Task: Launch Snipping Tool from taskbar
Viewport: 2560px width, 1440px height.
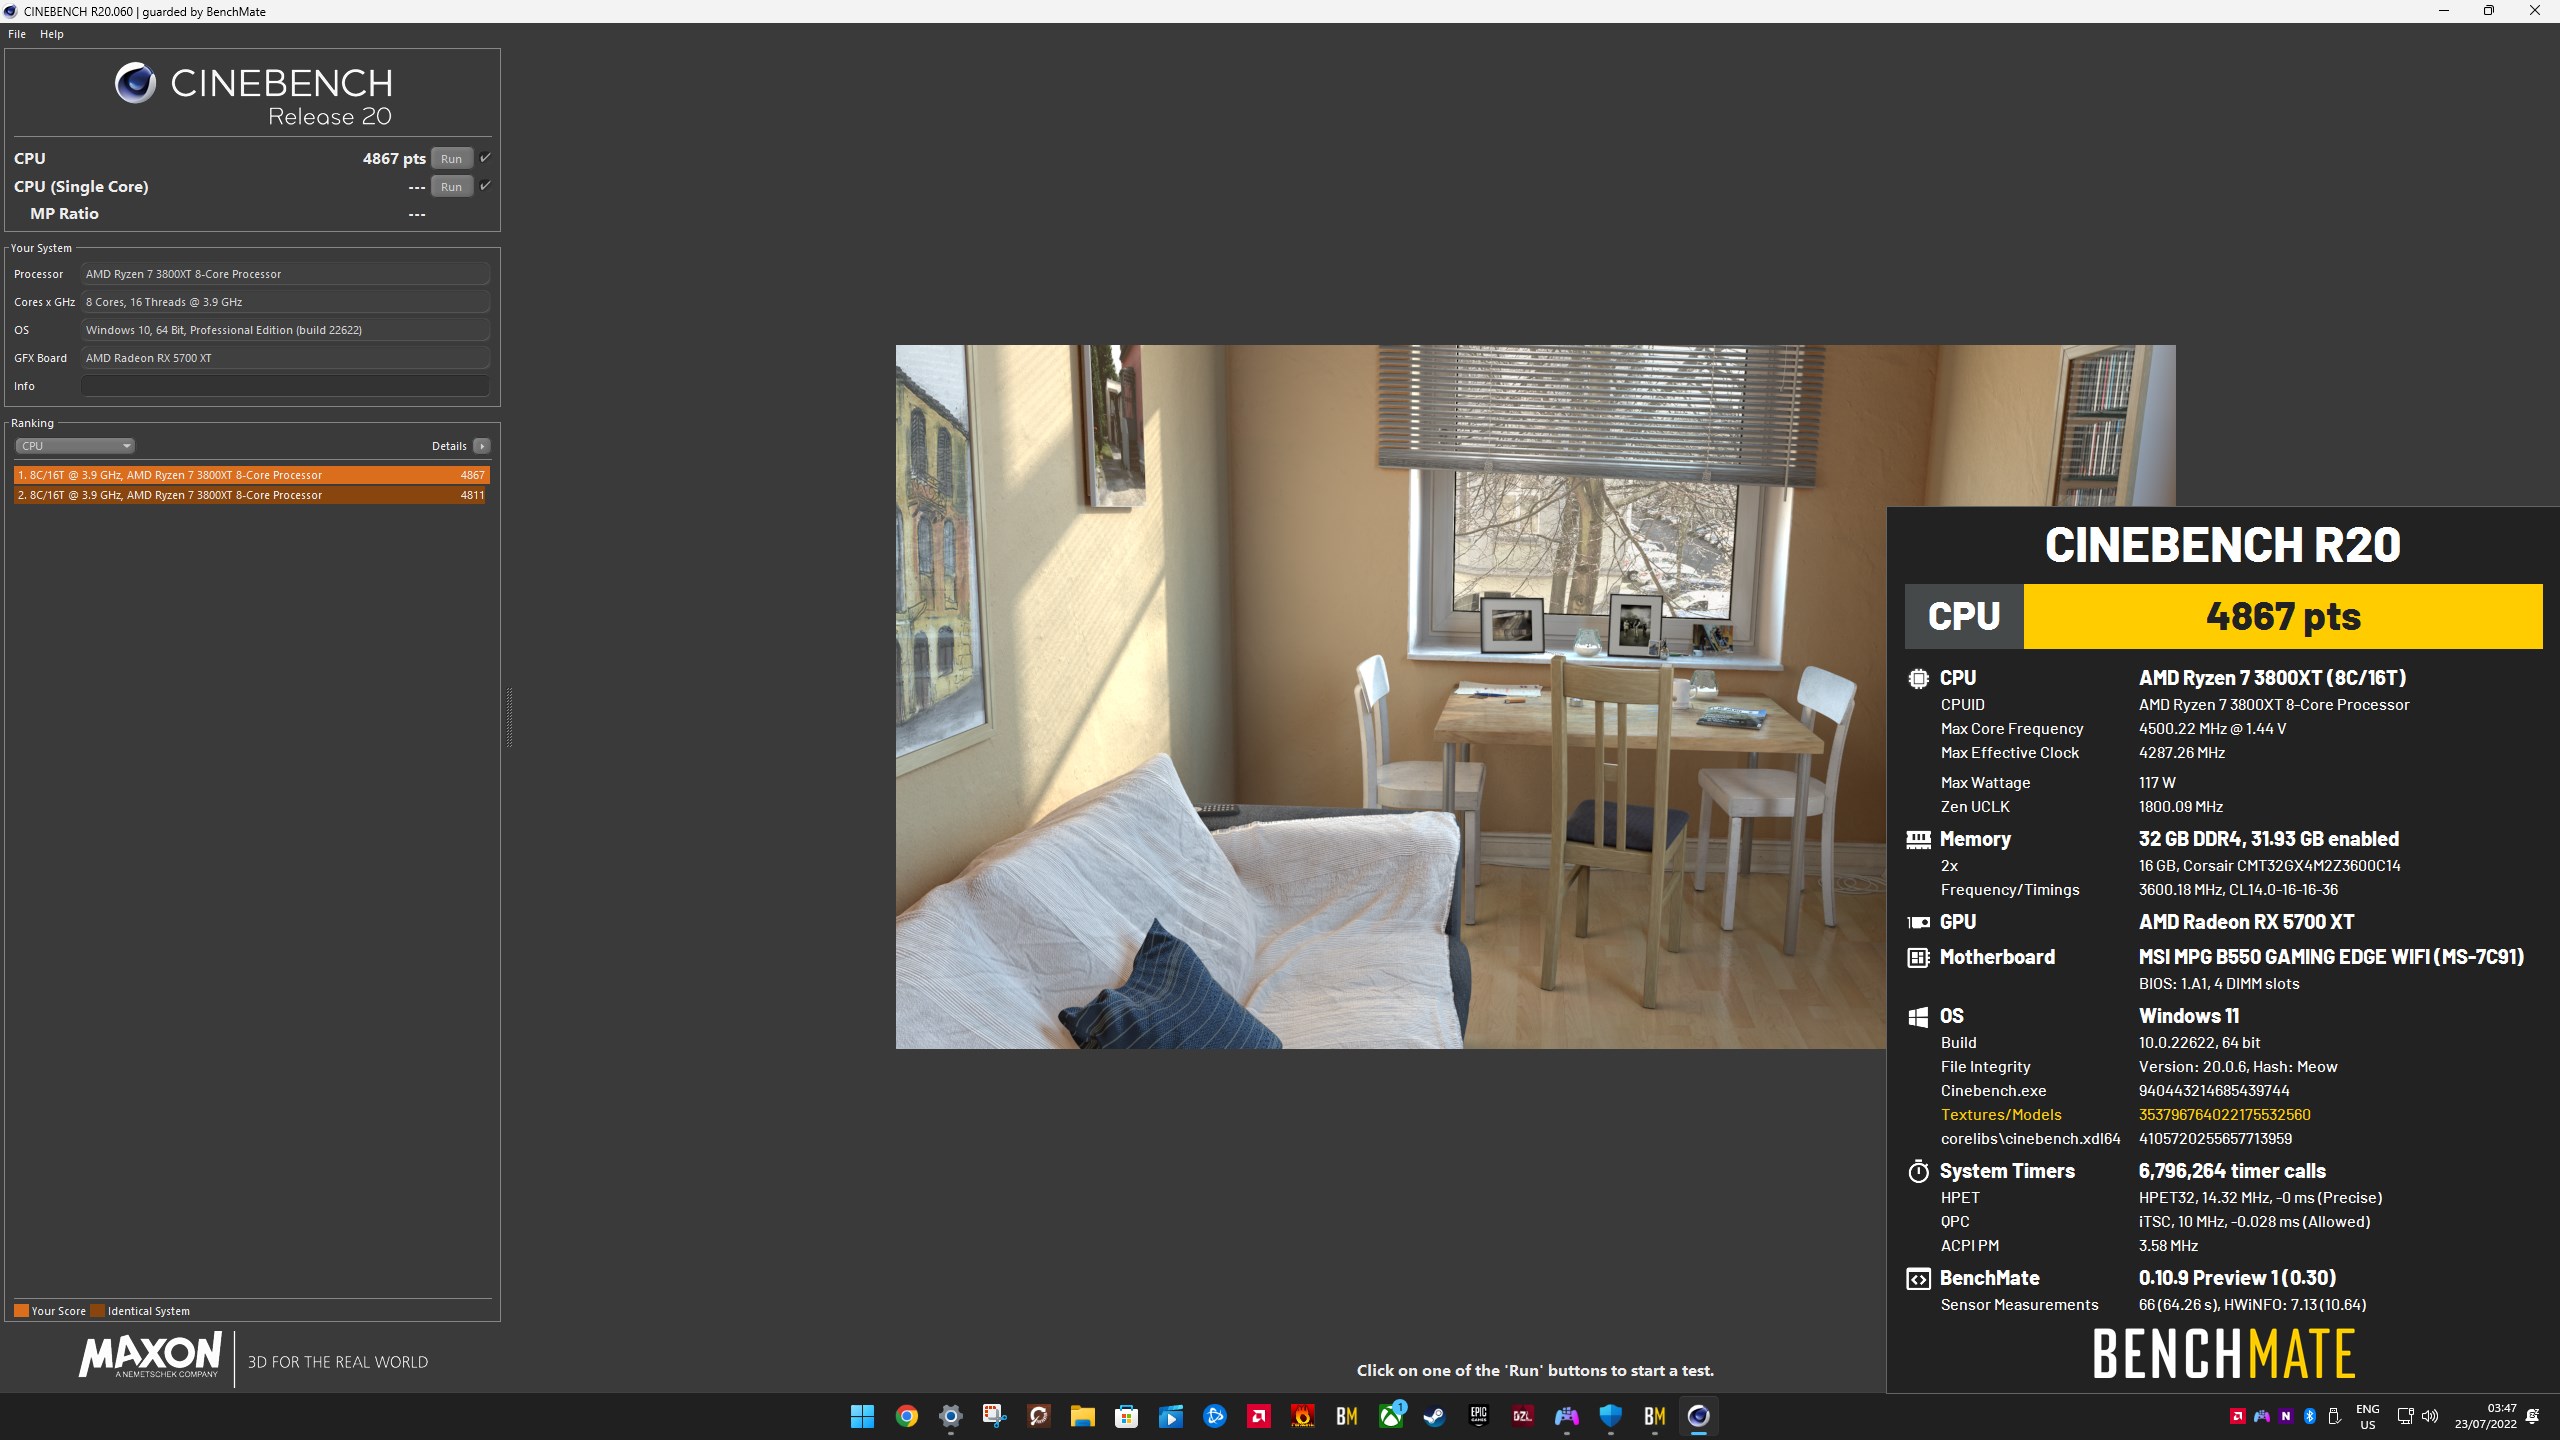Action: (994, 1416)
